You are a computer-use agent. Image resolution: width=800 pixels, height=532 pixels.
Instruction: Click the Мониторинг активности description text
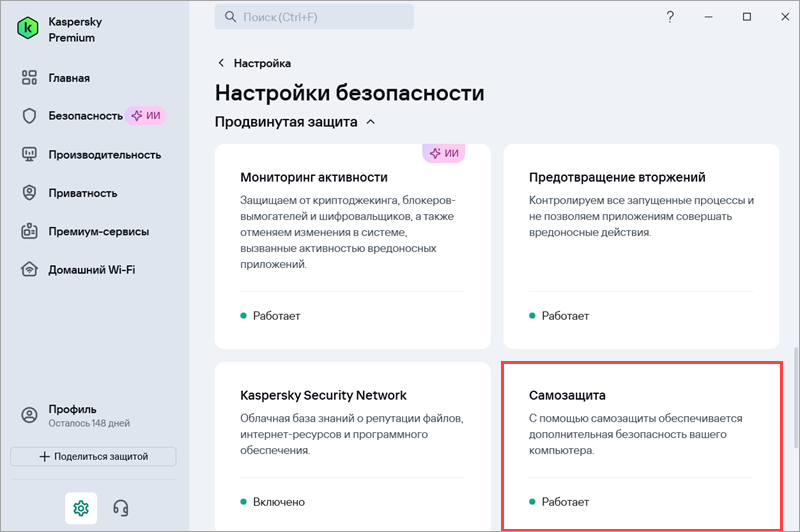click(x=347, y=232)
